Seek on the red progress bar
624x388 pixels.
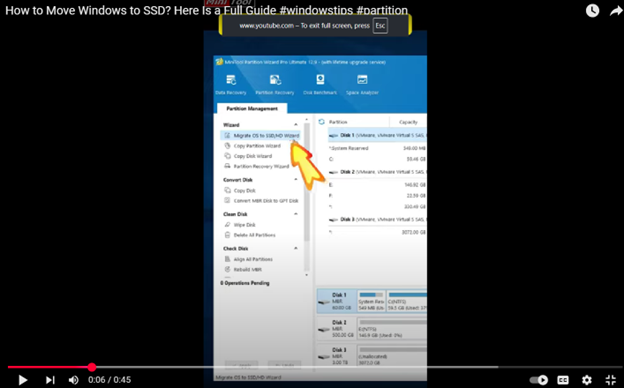(49, 367)
